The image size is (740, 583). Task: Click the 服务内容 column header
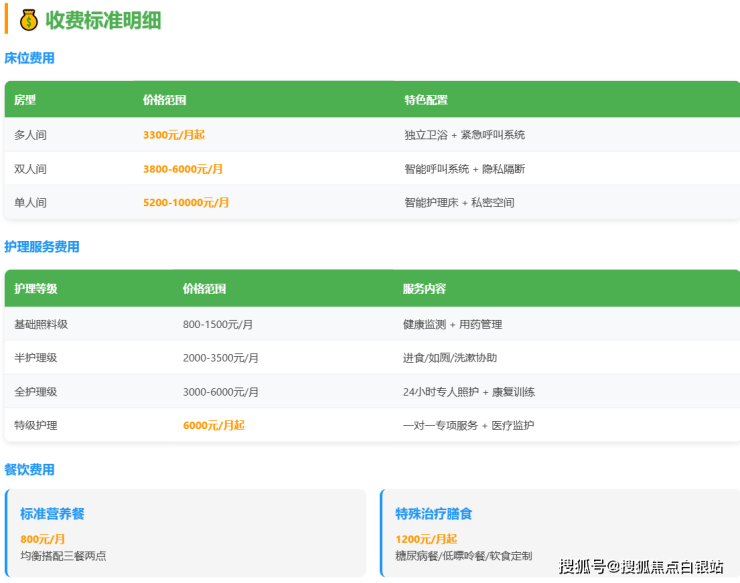[x=424, y=289]
